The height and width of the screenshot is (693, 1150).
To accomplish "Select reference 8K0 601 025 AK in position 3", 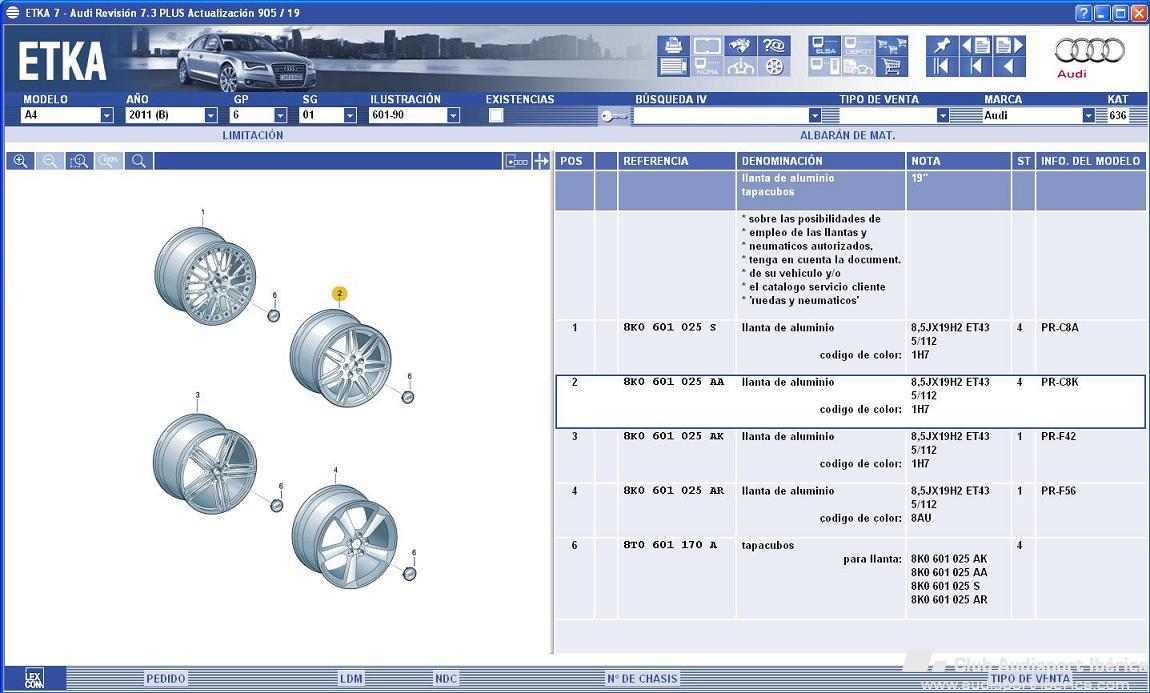I will click(x=673, y=436).
